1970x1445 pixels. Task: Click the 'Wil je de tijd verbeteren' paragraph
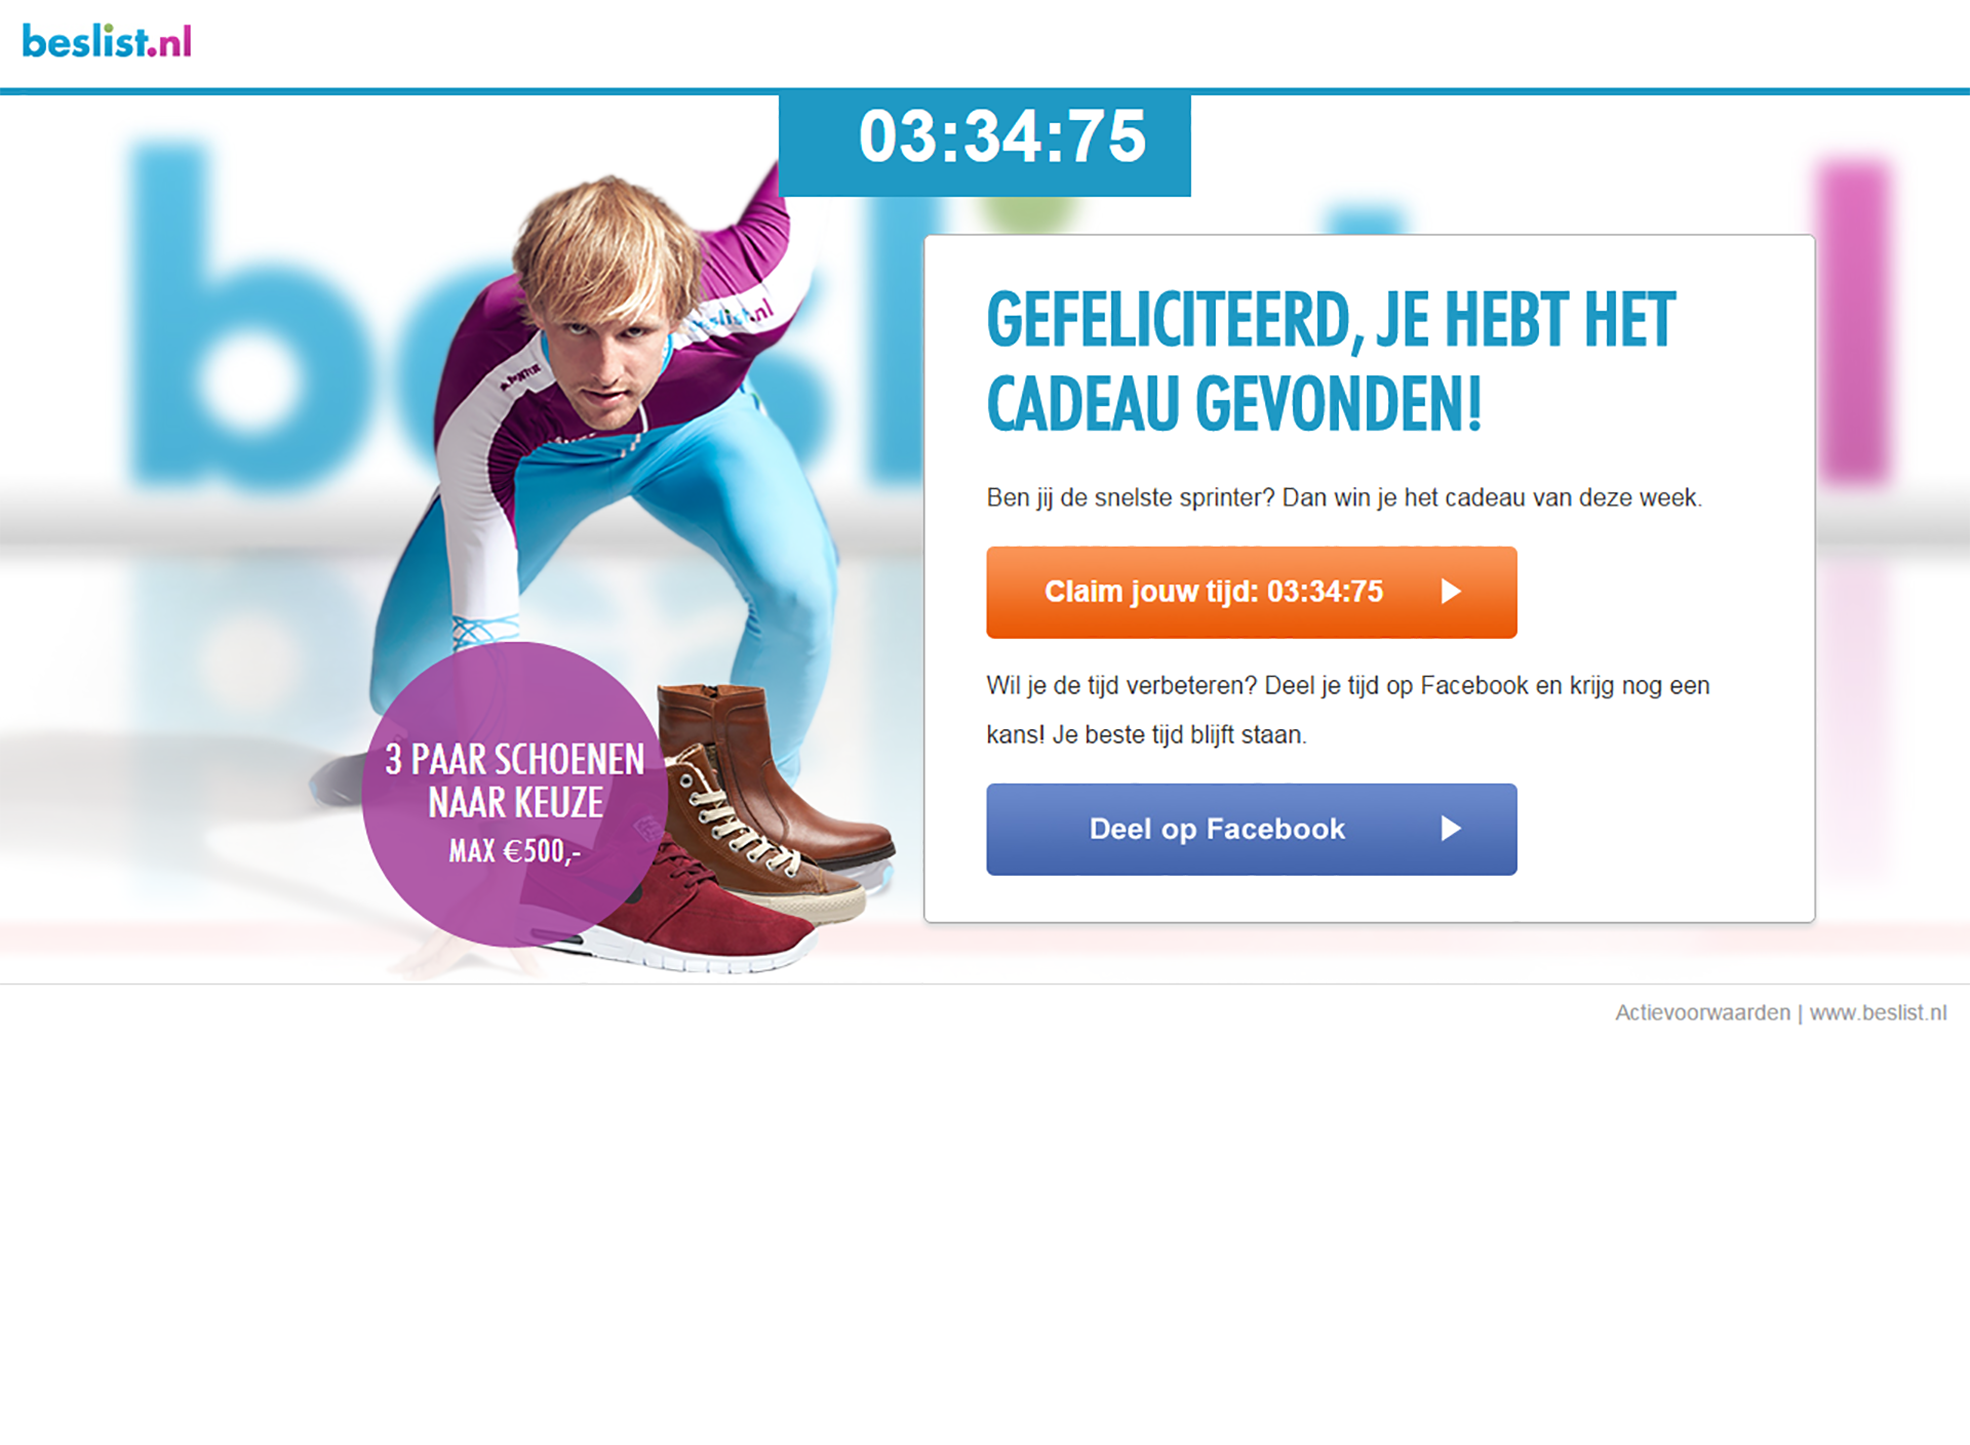[x=1348, y=710]
